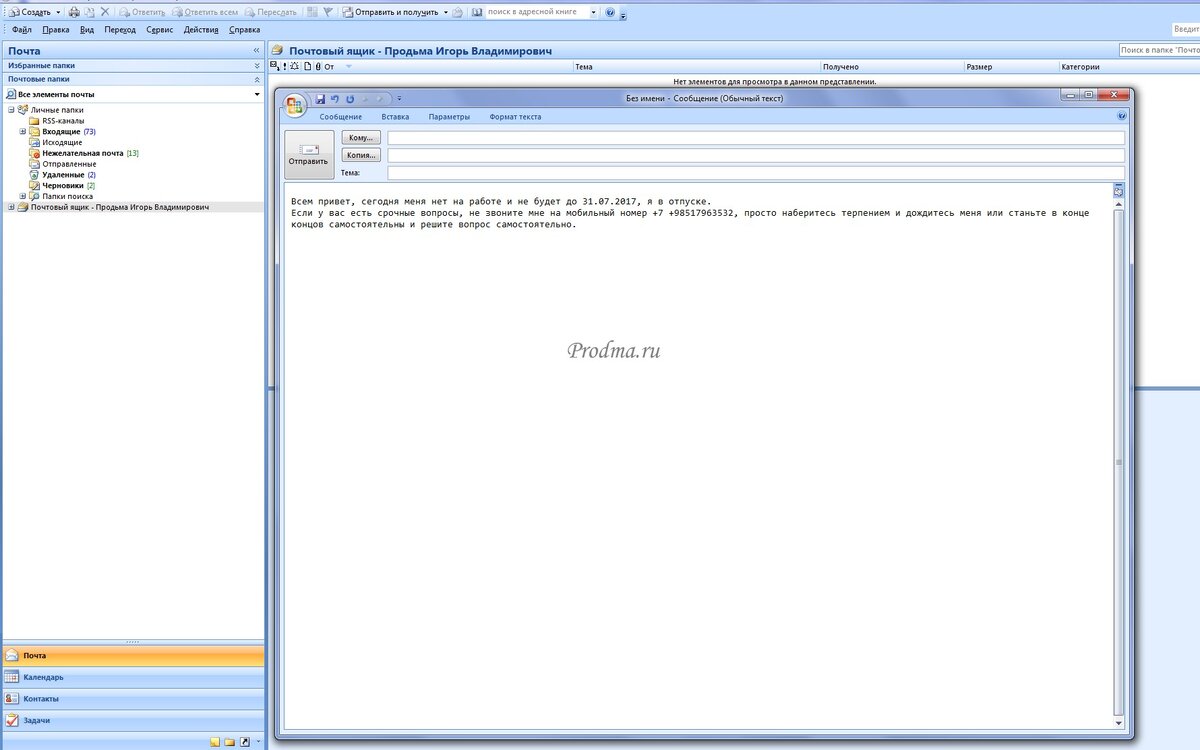Collapse the navigation pane with double chevron
The width and height of the screenshot is (1200, 750).
pyautogui.click(x=257, y=50)
